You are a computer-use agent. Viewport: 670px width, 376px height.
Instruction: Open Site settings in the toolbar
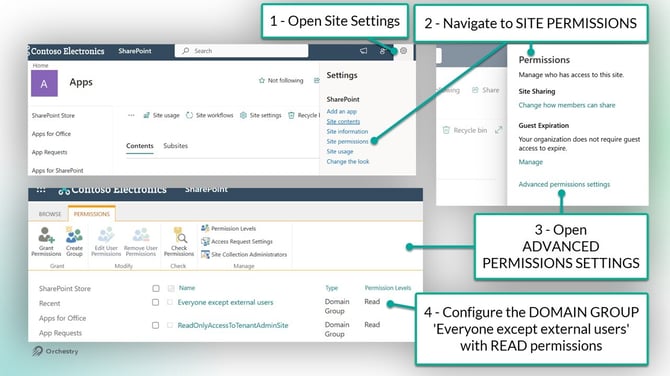[x=261, y=115]
